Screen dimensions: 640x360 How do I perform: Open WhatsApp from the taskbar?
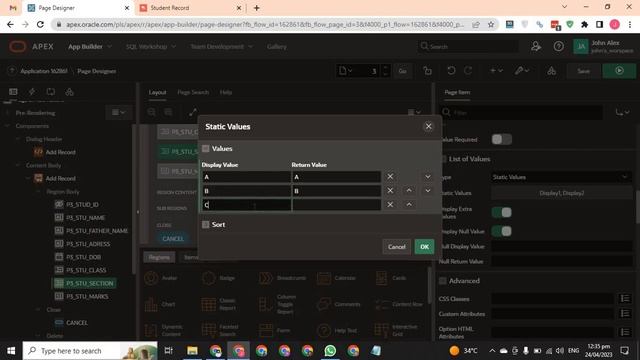click(330, 351)
